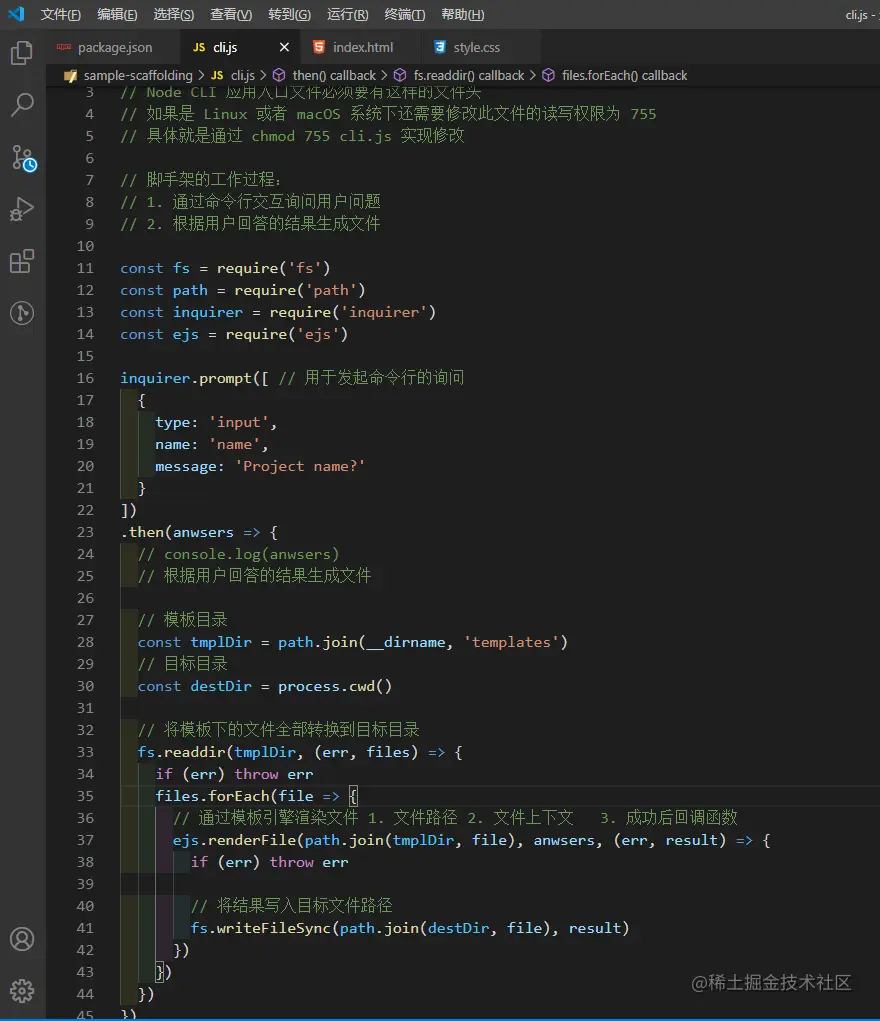The width and height of the screenshot is (880, 1021).
Task: Open the 查看(V) menu
Action: [x=231, y=14]
